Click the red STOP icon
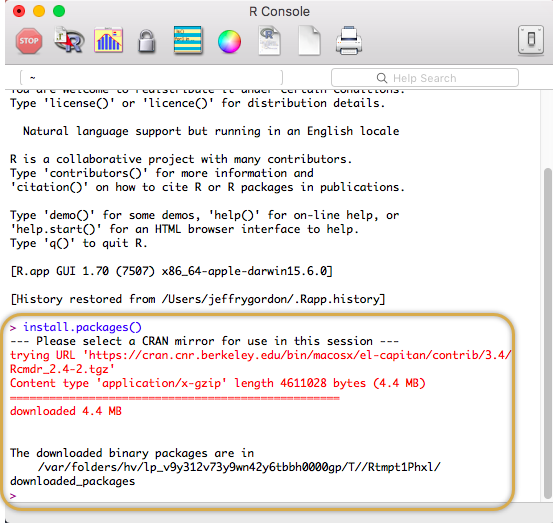The height and width of the screenshot is (523, 553). coord(29,41)
